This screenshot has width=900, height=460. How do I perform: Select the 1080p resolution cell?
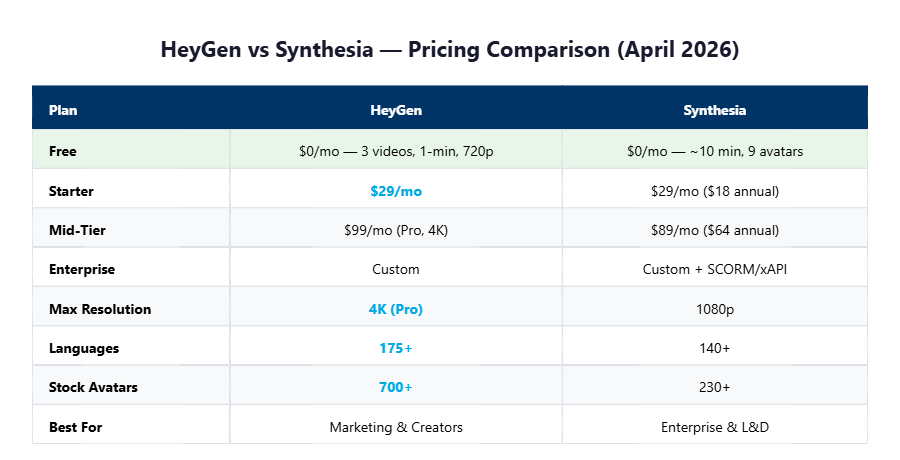(714, 309)
